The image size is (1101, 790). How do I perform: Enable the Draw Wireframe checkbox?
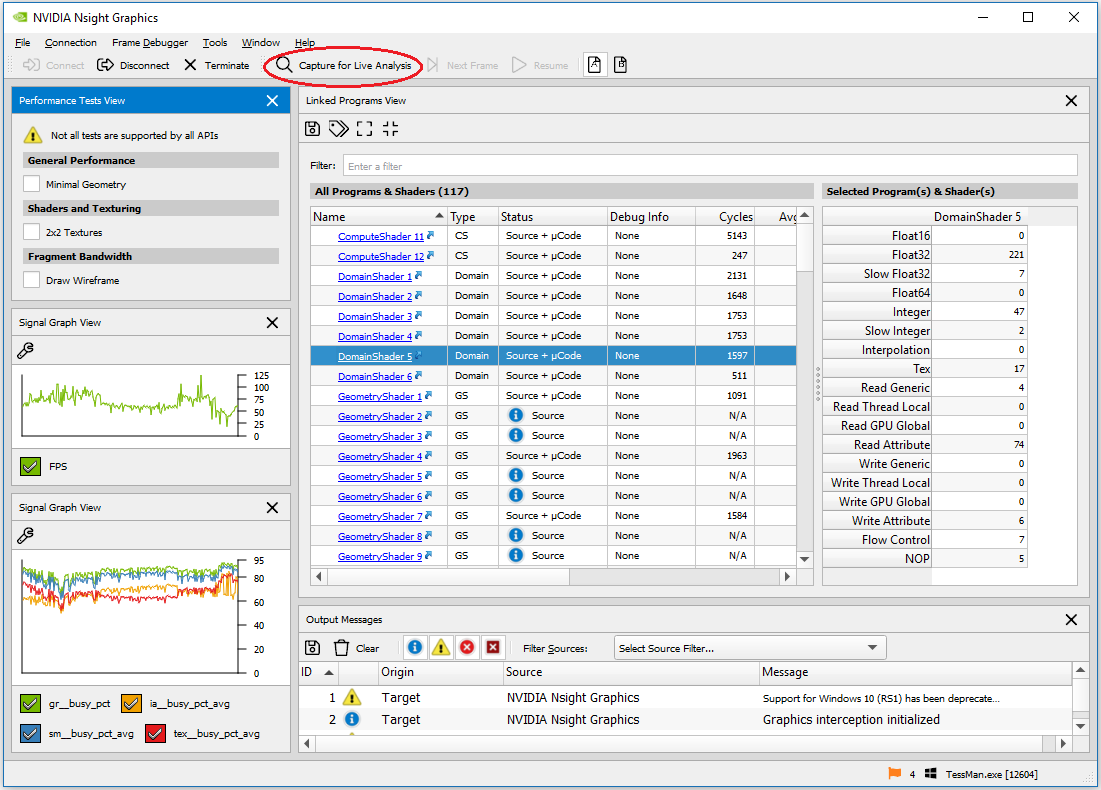pyautogui.click(x=32, y=280)
